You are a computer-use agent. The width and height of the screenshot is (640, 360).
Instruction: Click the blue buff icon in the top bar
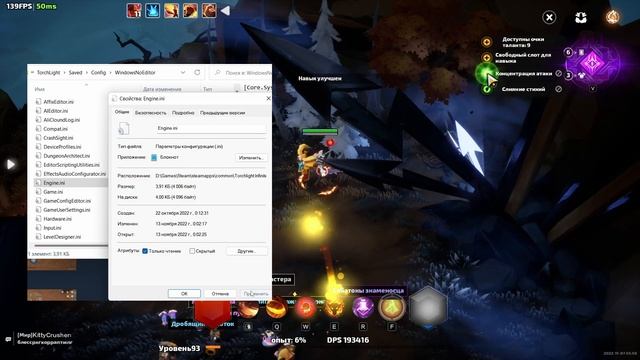[x=153, y=10]
